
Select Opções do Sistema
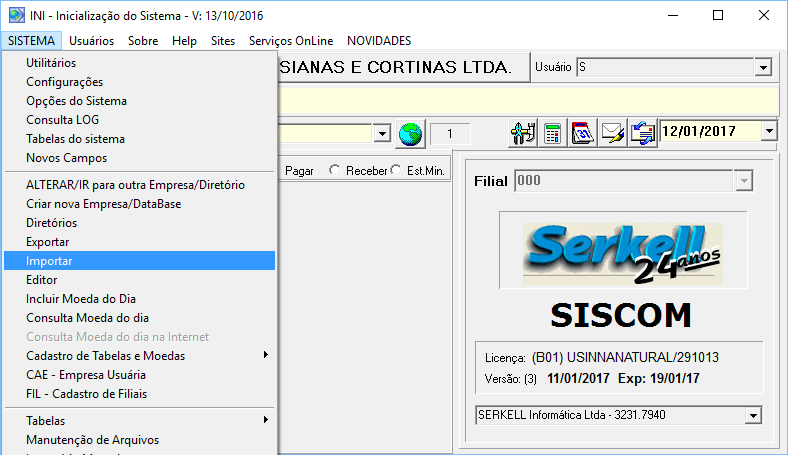140,101
